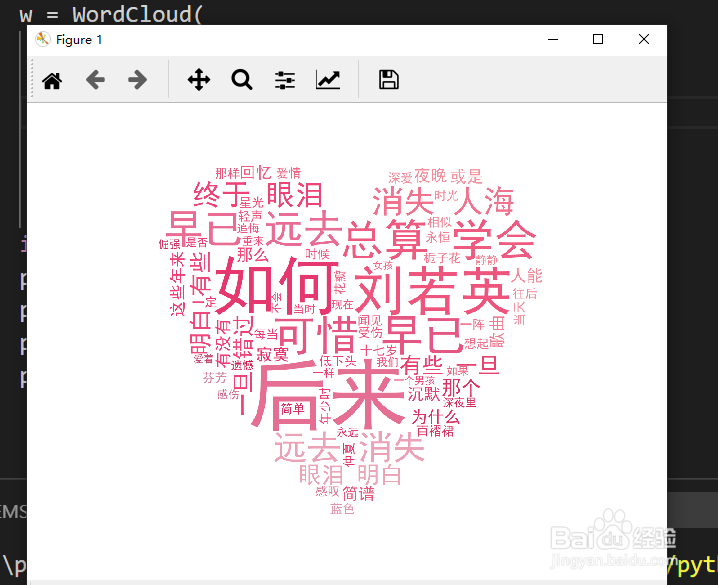
Task: Click the Figure 1 window matplotlib logo
Action: click(x=43, y=39)
